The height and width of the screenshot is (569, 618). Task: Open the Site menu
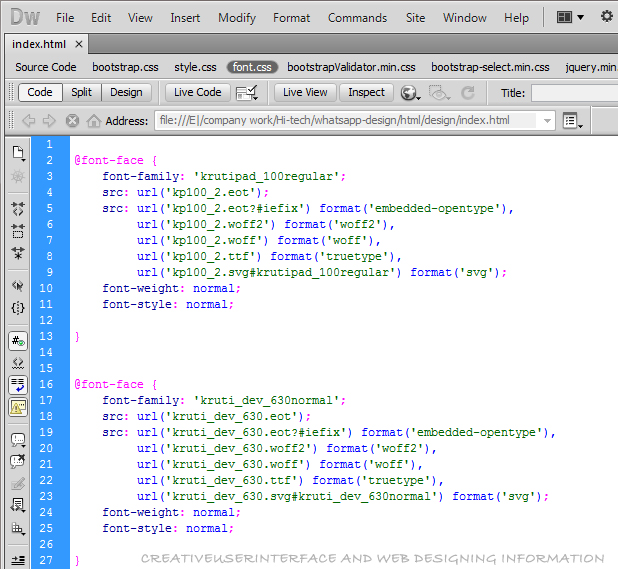(x=415, y=18)
